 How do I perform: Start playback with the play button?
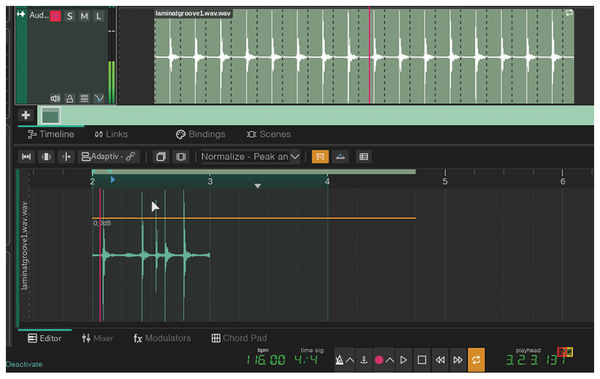pos(403,360)
